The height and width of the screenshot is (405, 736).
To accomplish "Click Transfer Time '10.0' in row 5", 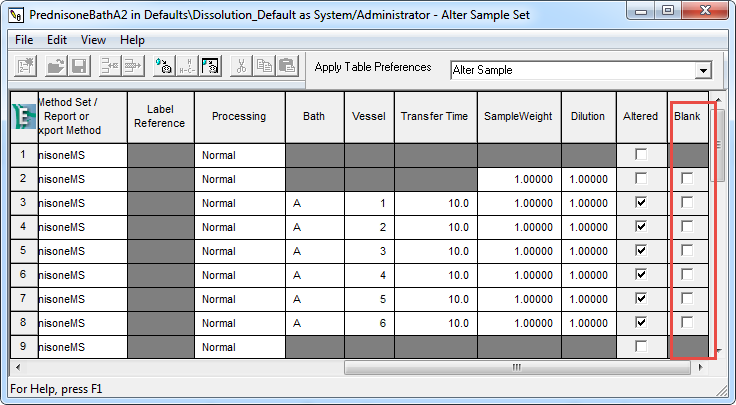I will point(436,251).
